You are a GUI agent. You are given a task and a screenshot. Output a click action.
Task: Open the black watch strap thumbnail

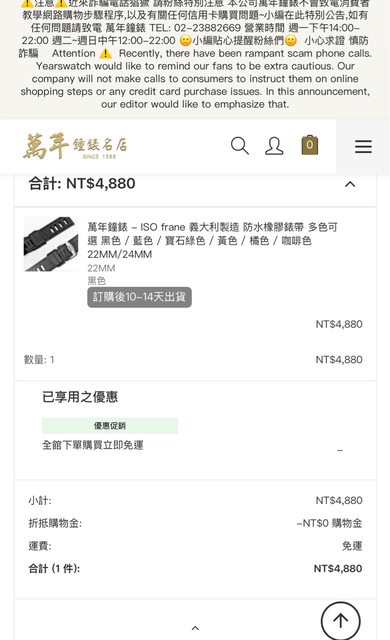51,244
